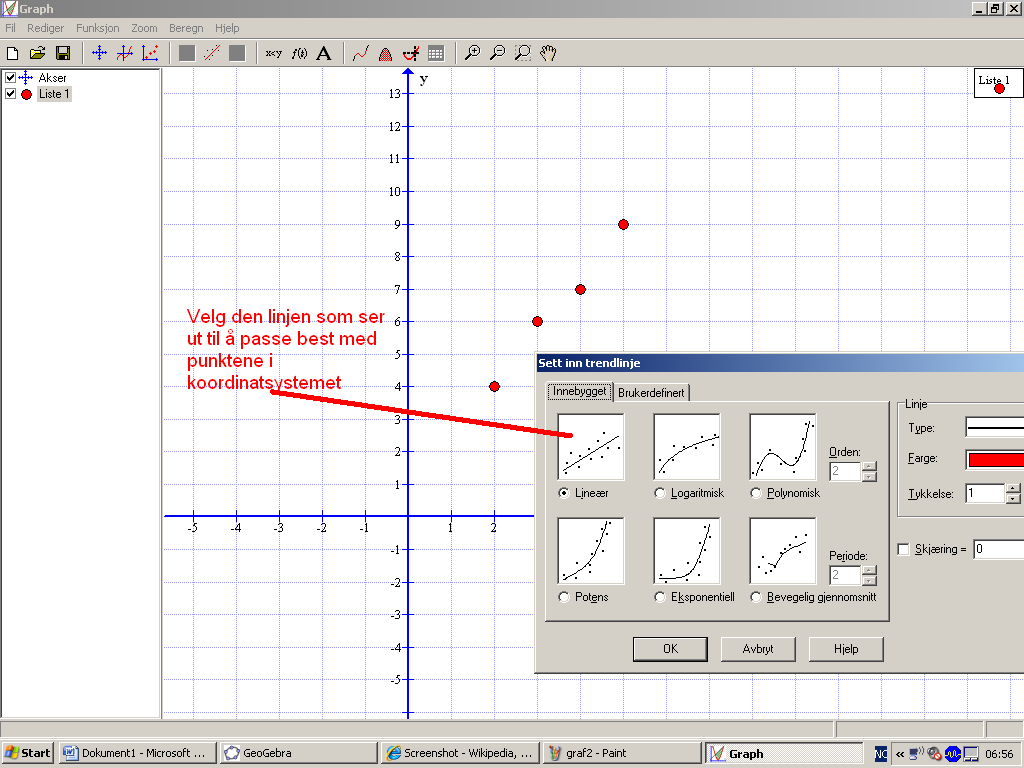Click the Save diskette icon

[62, 53]
